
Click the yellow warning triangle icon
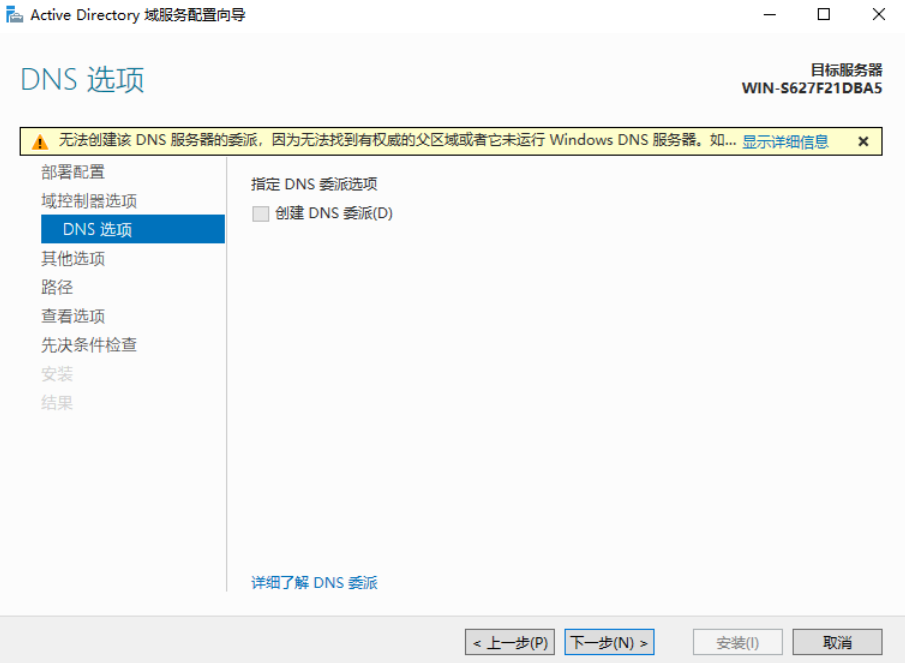[x=39, y=142]
